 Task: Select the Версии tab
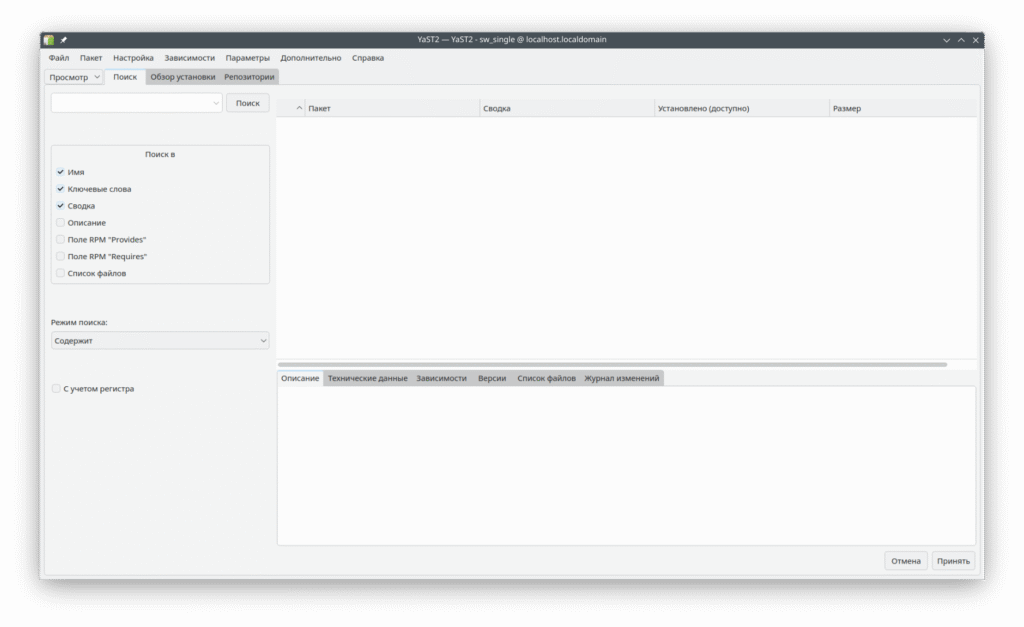pyautogui.click(x=492, y=378)
